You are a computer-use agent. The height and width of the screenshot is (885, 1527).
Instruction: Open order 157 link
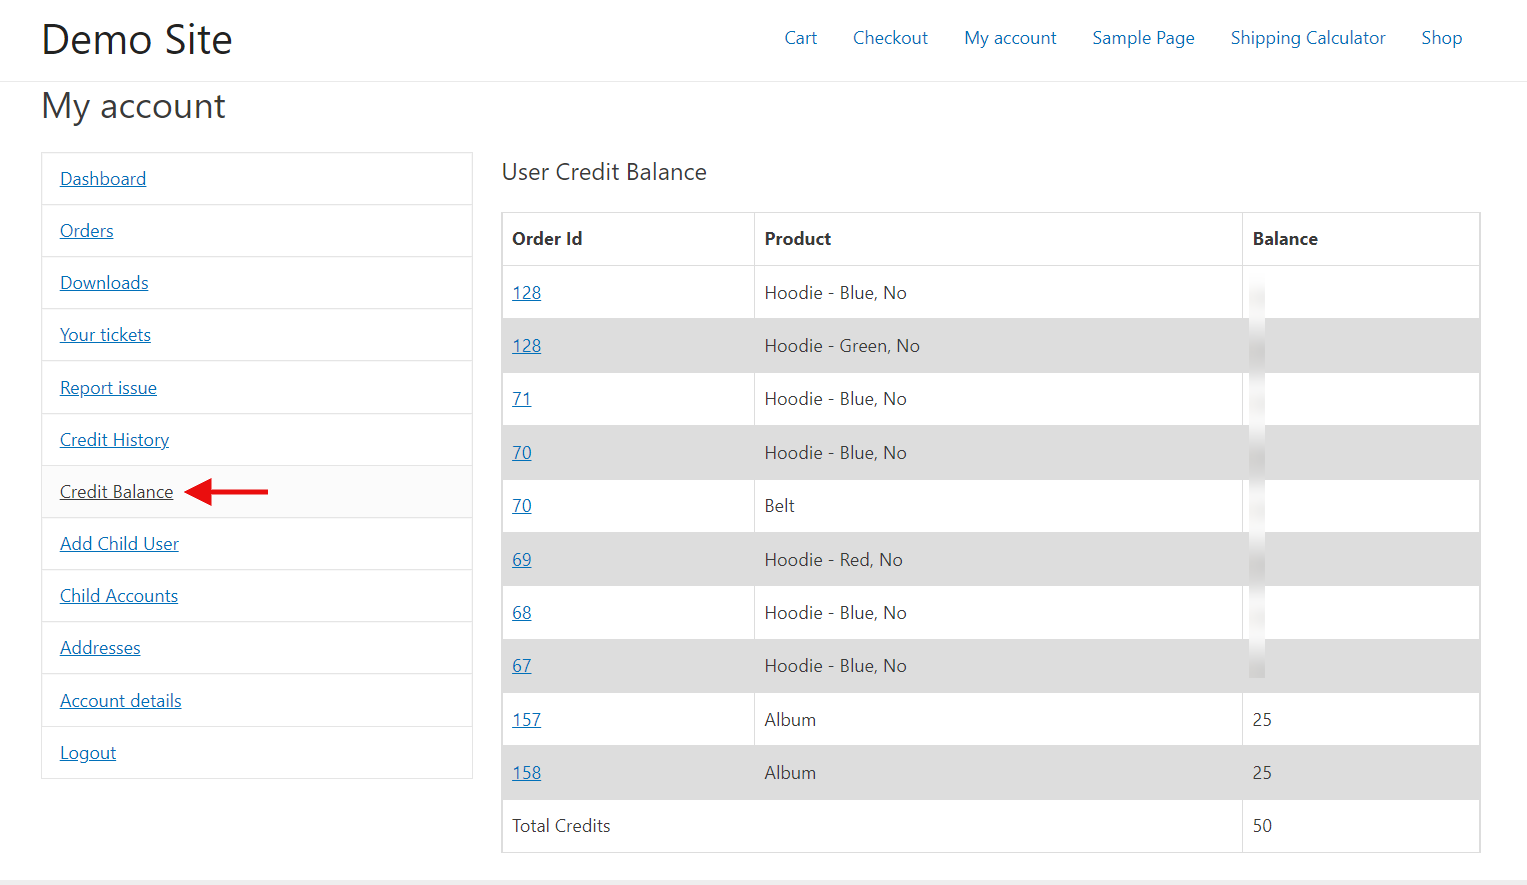pos(526,720)
